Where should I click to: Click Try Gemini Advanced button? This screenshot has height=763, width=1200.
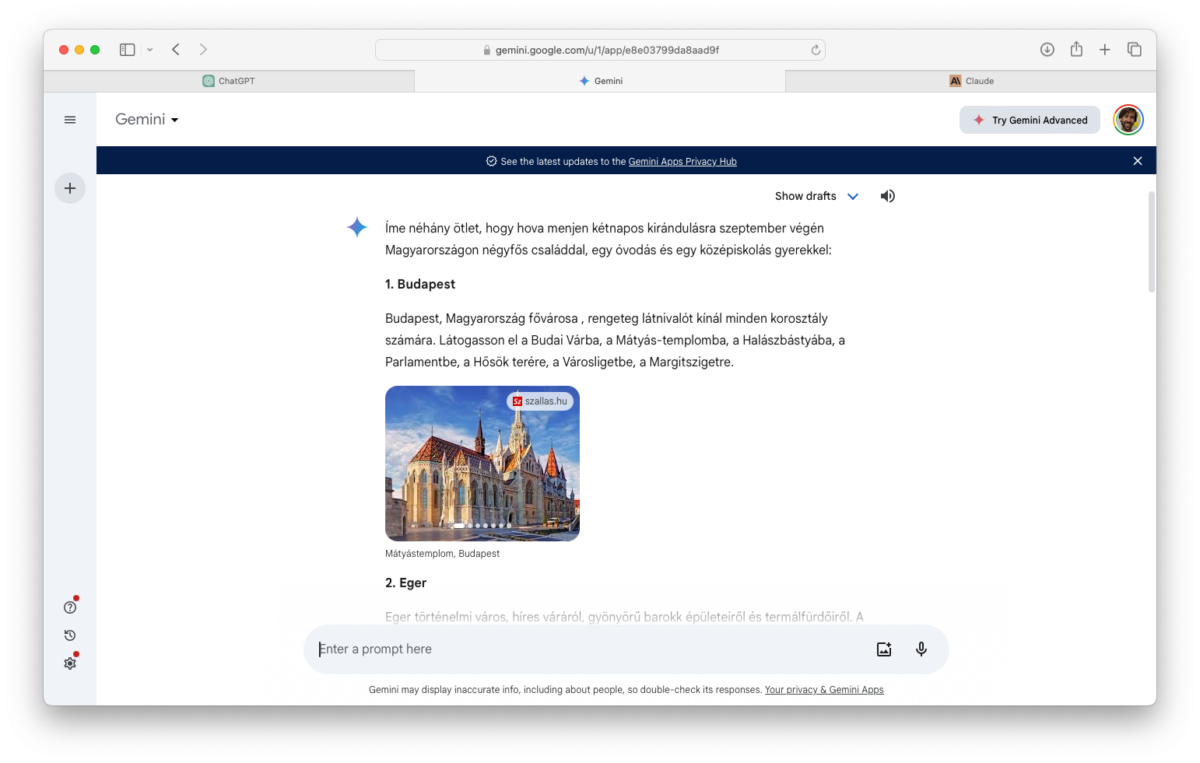tap(1030, 120)
